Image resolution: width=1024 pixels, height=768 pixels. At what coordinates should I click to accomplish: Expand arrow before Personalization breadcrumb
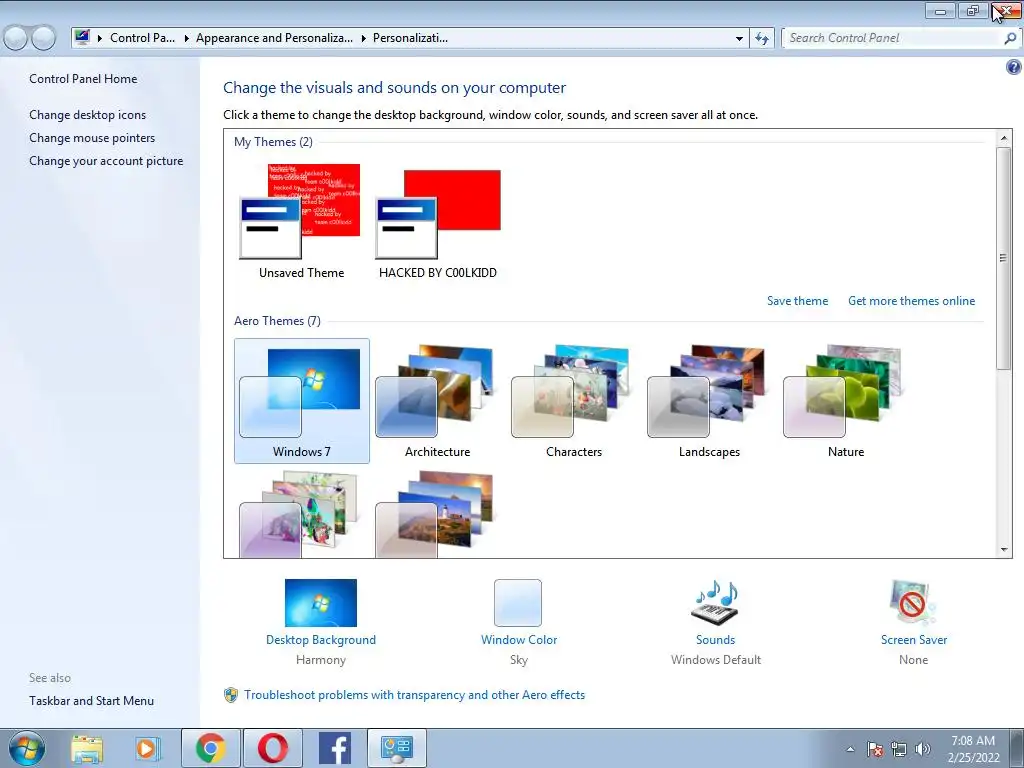(x=363, y=39)
